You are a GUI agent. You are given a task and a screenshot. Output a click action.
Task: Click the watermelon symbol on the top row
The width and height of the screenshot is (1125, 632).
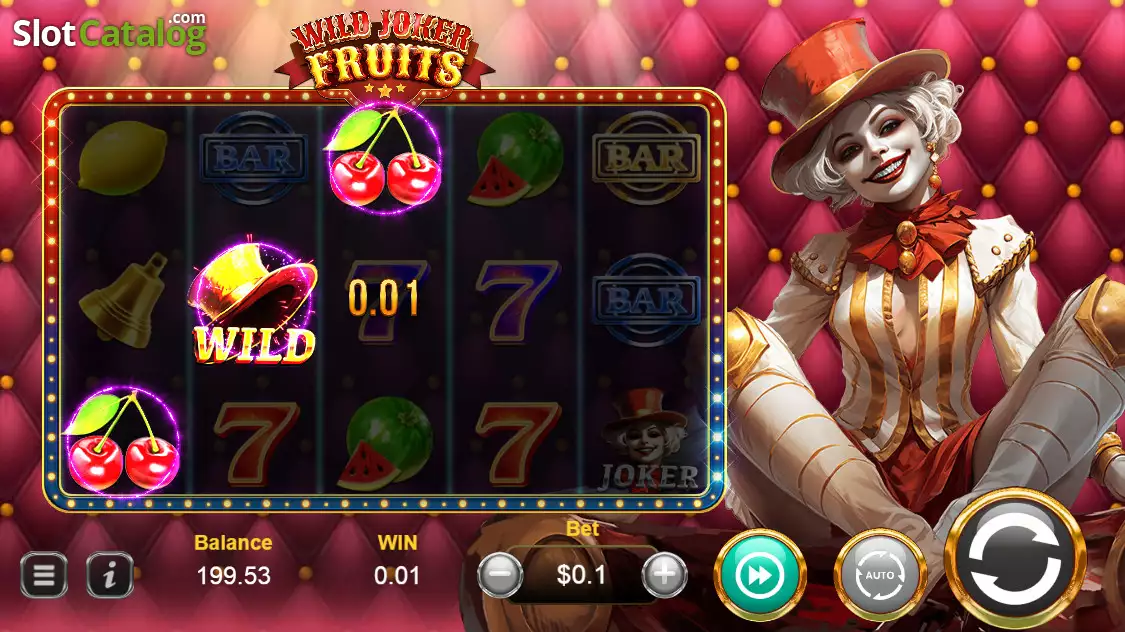click(516, 159)
